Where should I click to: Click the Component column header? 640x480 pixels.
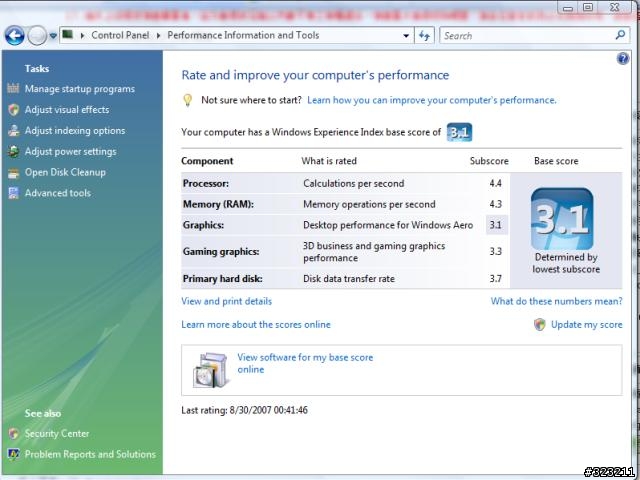[x=207, y=161]
